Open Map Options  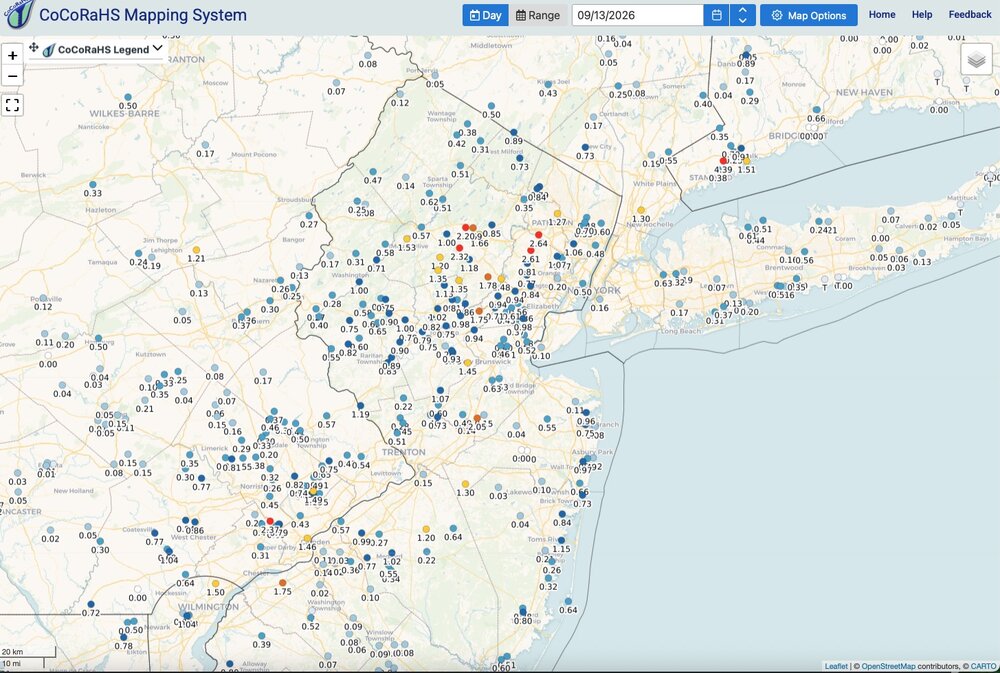(x=809, y=15)
